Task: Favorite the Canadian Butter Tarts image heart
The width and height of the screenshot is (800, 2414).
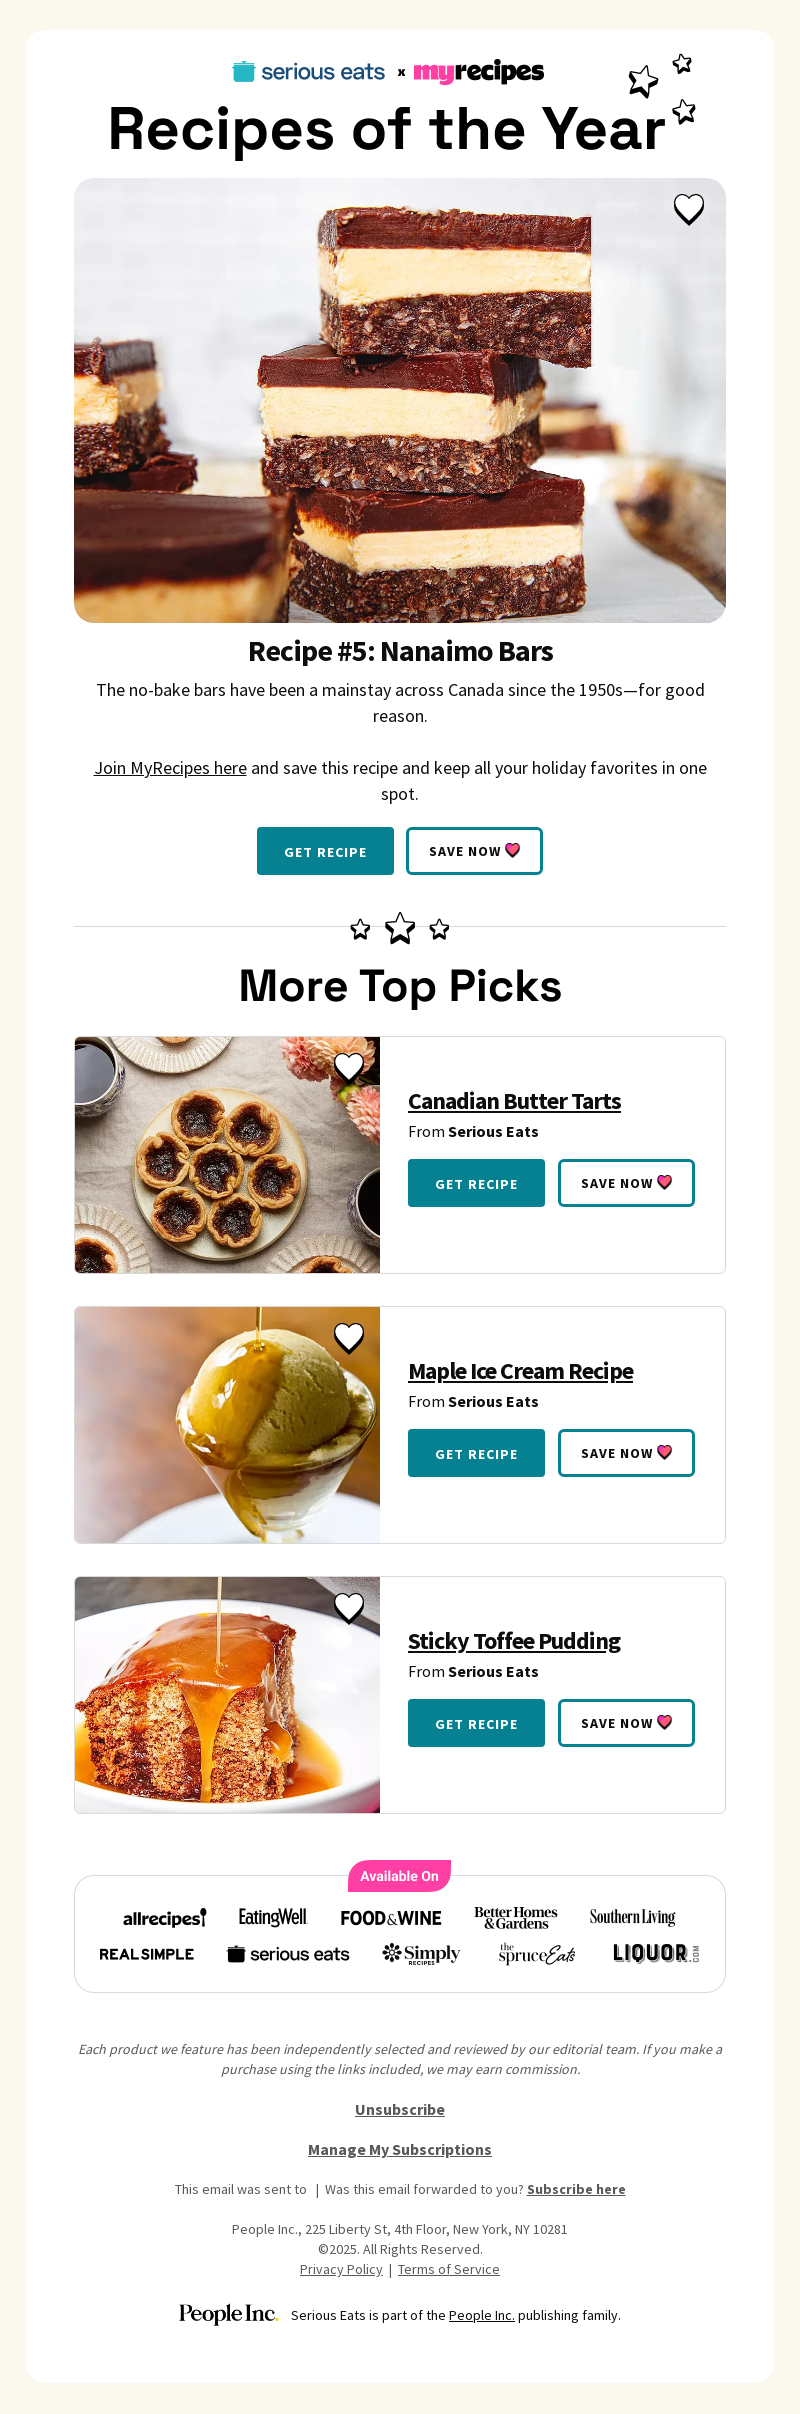Action: [x=349, y=1067]
